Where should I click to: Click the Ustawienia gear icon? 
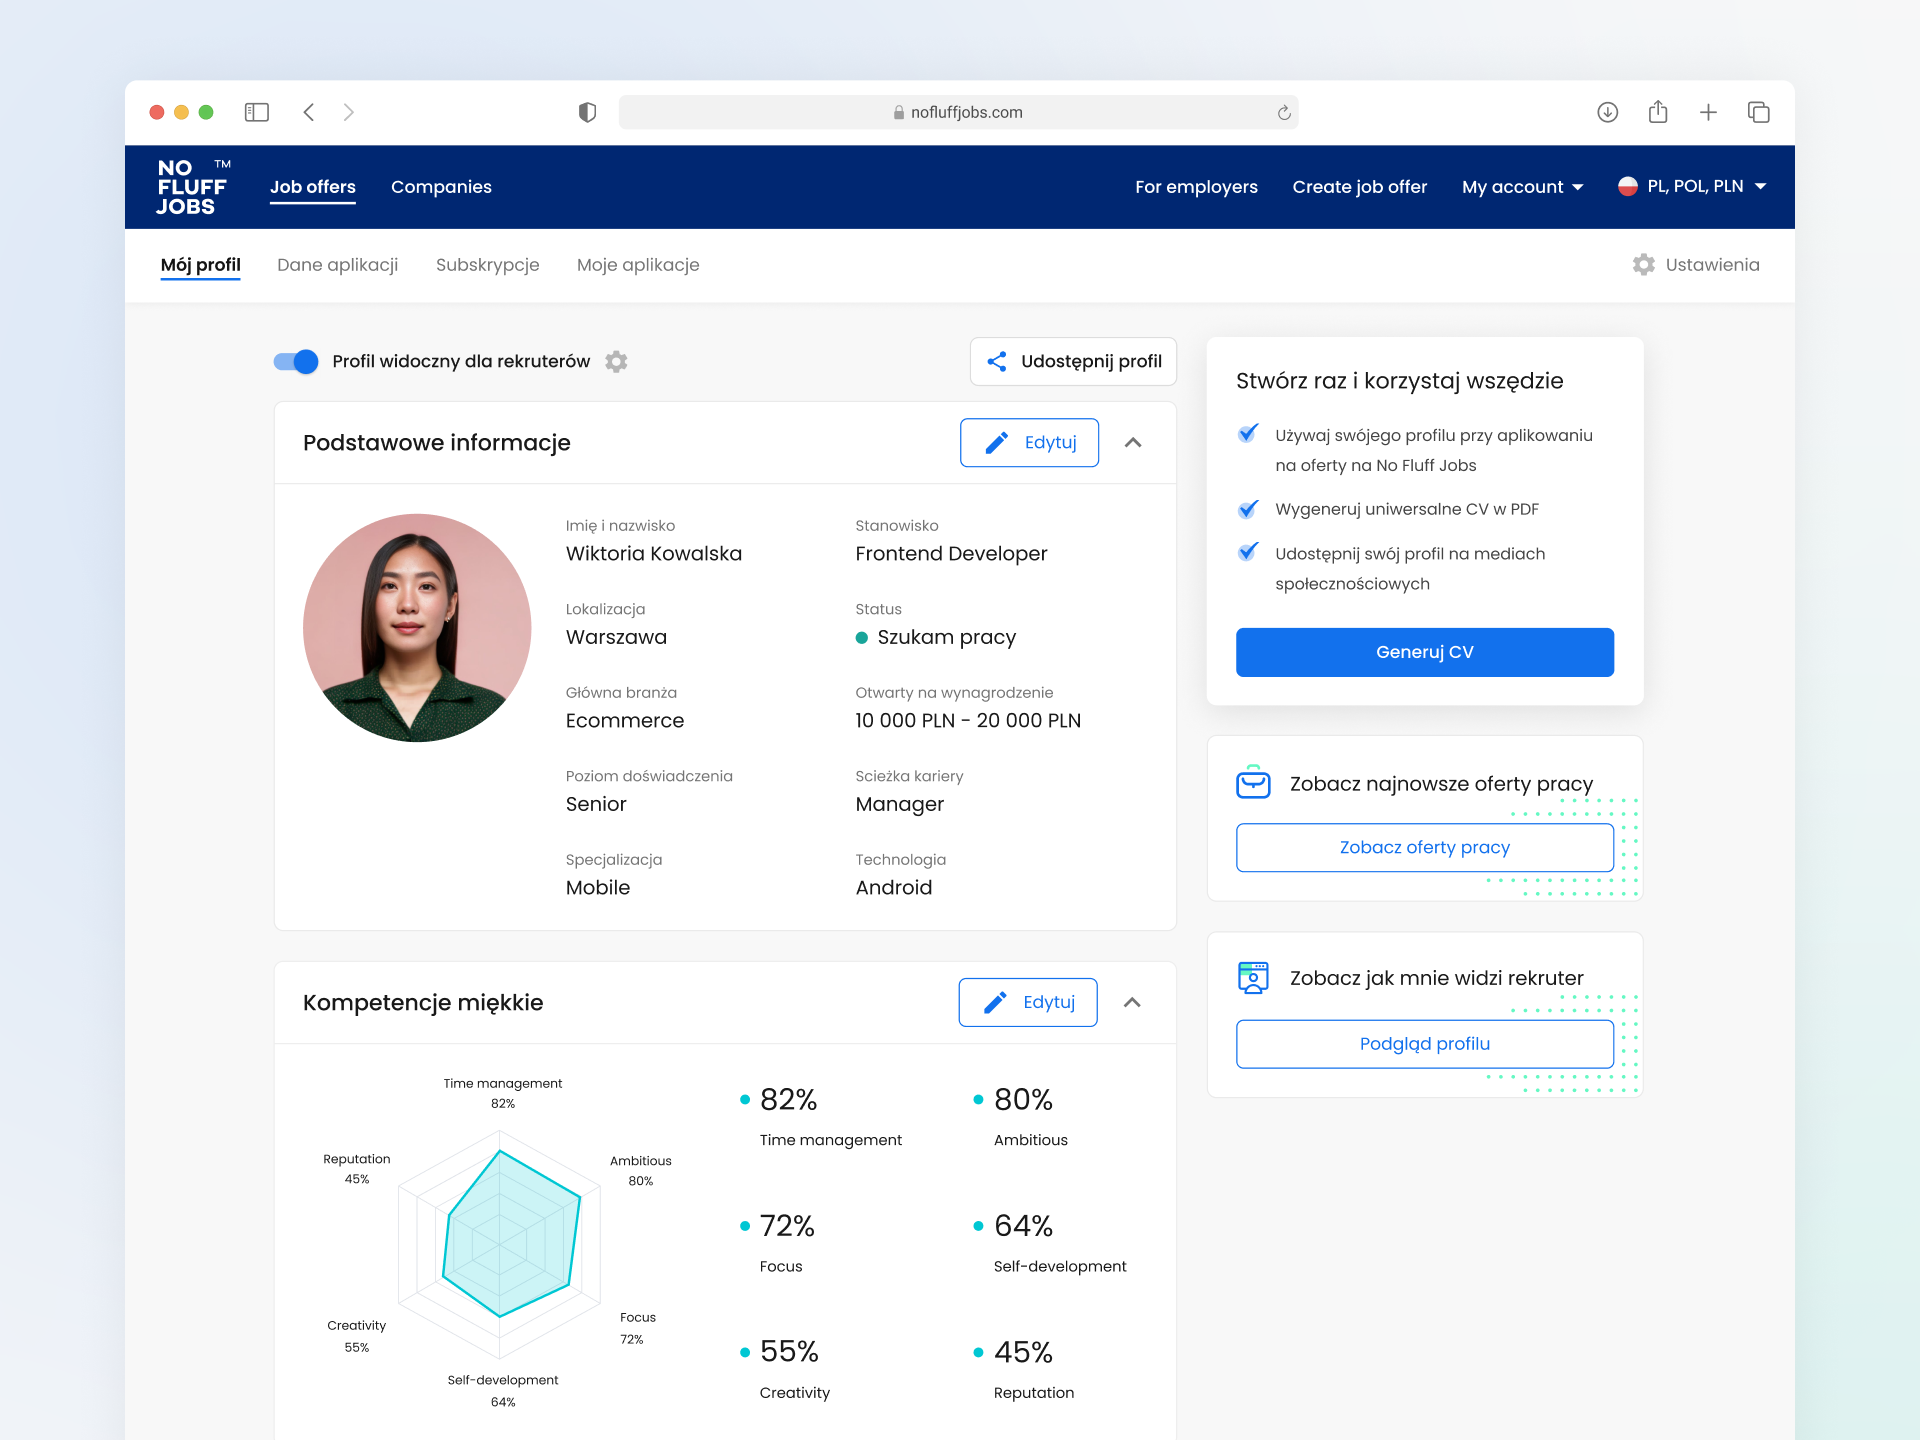(x=1644, y=265)
